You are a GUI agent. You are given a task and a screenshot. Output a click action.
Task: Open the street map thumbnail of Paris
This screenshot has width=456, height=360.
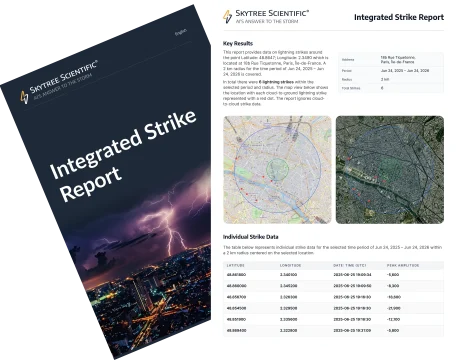pos(277,170)
